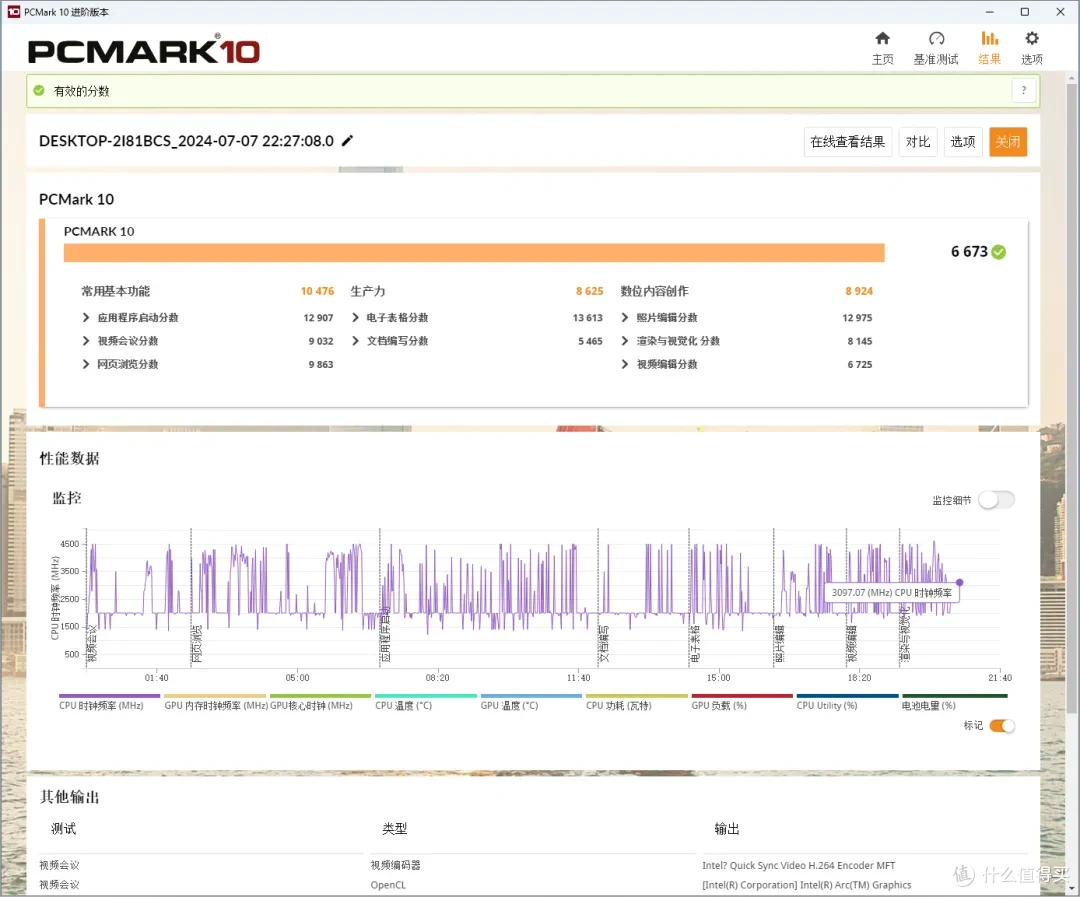Click the 常用基本功能 score 10 476
The width and height of the screenshot is (1080, 897).
click(x=318, y=291)
